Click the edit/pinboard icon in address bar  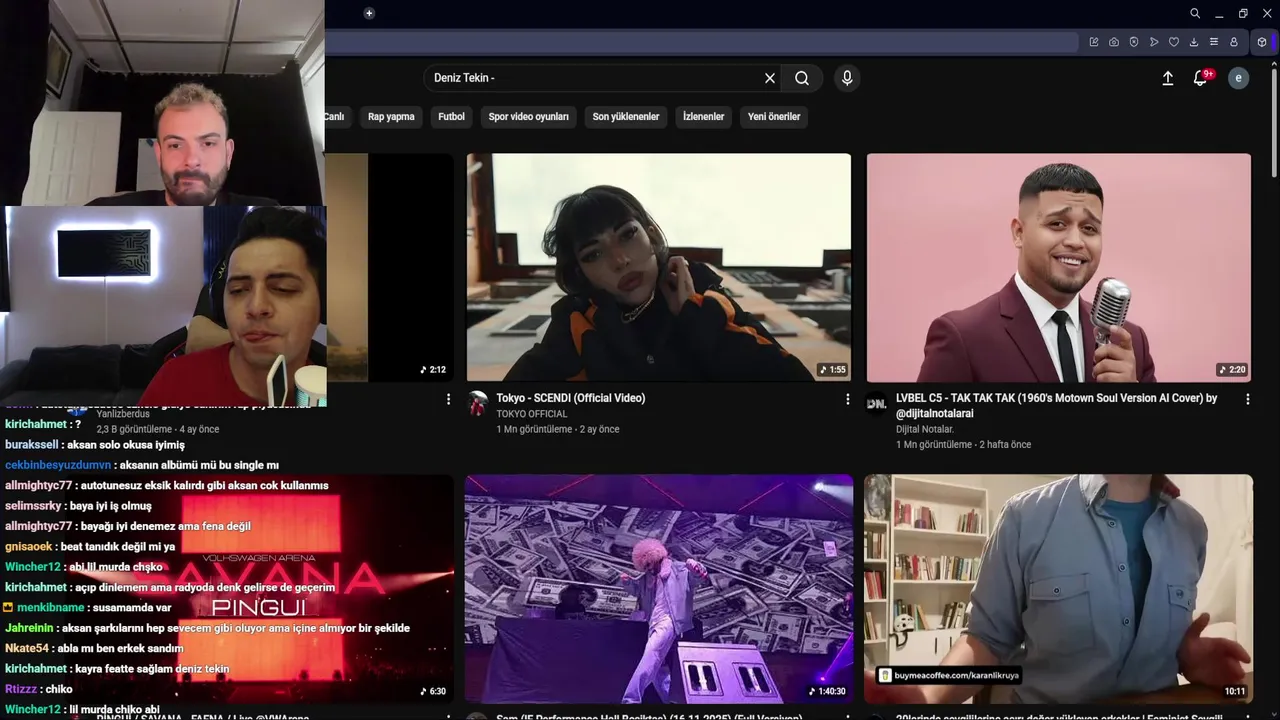(1094, 42)
